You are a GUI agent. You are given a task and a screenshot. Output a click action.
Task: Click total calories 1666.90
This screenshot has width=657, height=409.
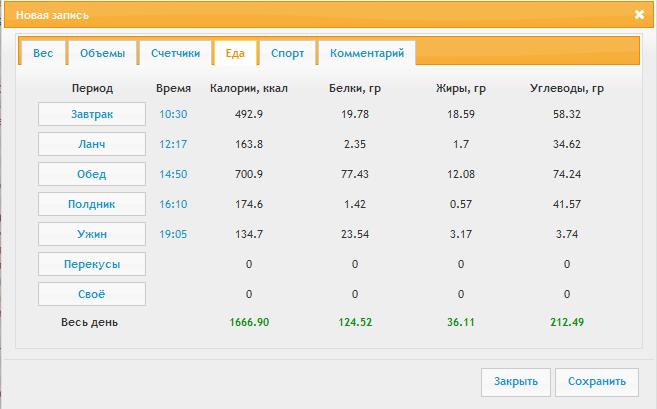click(249, 322)
